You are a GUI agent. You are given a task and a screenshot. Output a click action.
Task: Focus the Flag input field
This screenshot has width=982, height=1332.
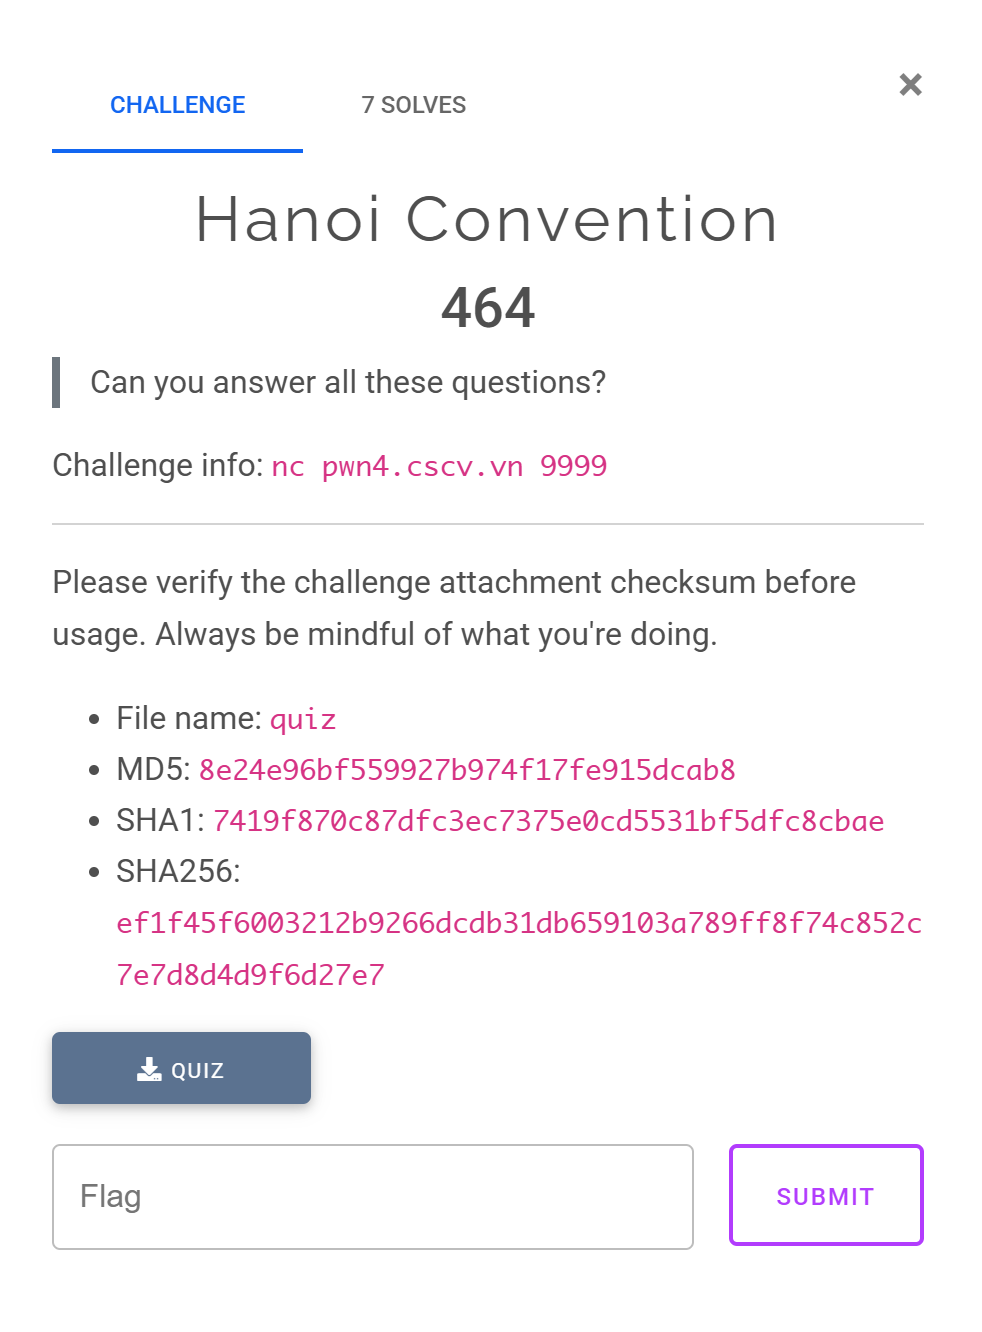pos(372,1196)
